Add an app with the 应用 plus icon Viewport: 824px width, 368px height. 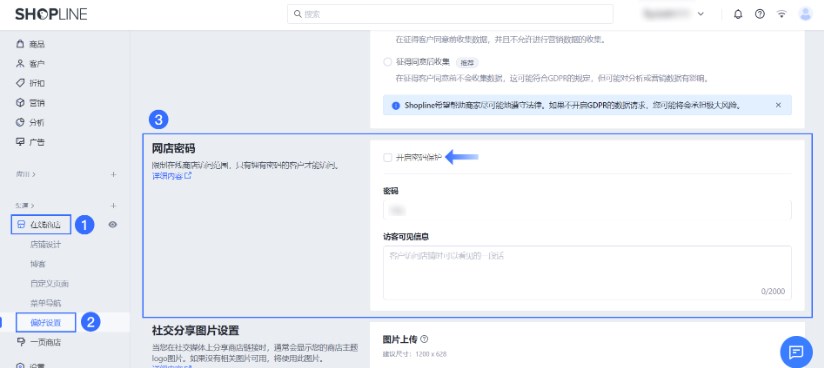[113, 174]
